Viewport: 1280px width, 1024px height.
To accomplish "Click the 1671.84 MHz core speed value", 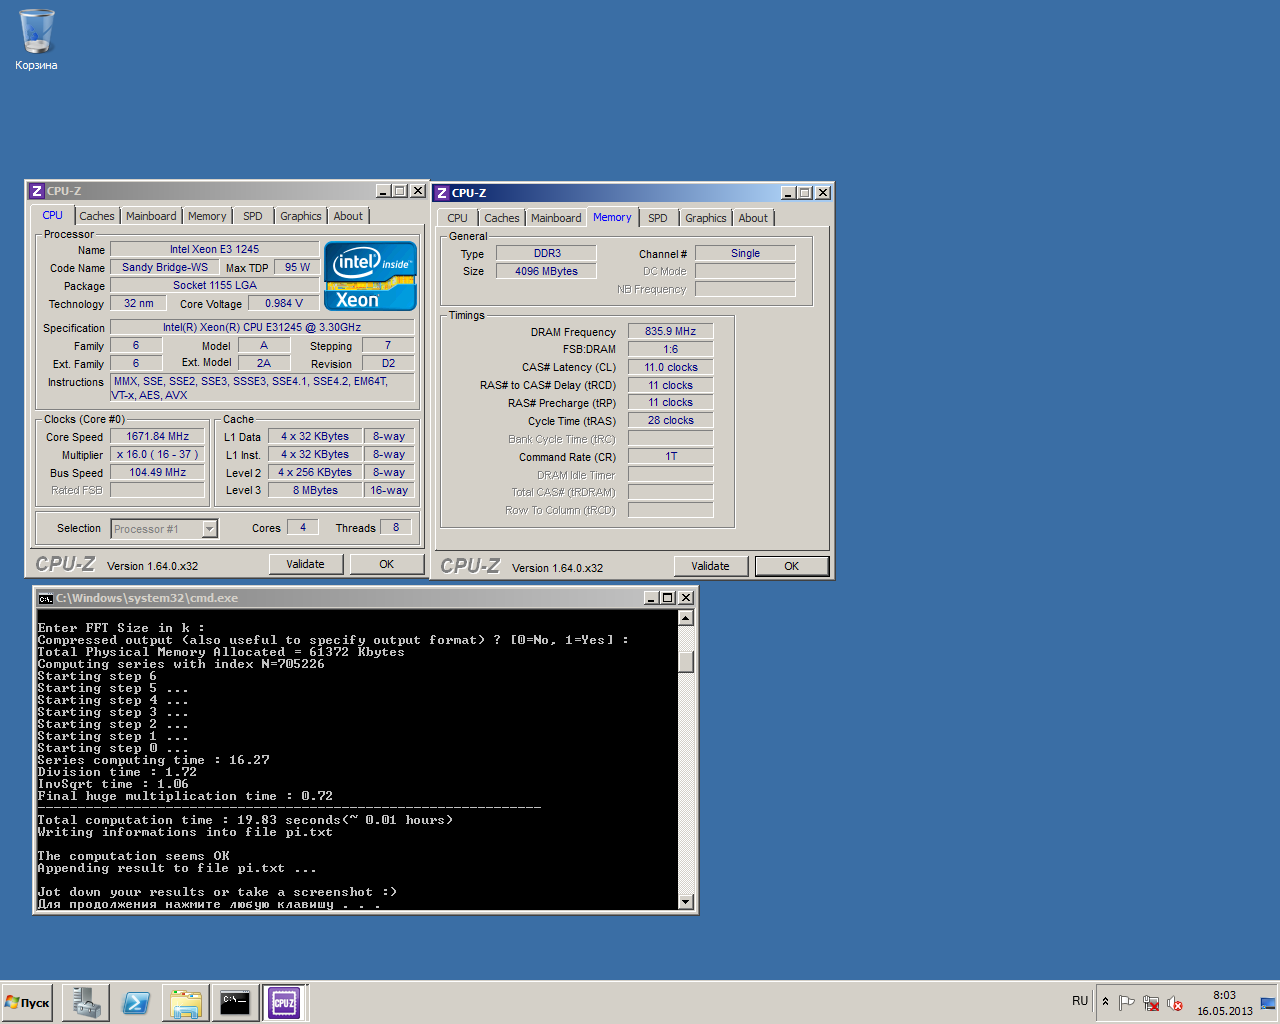I will click(x=158, y=436).
